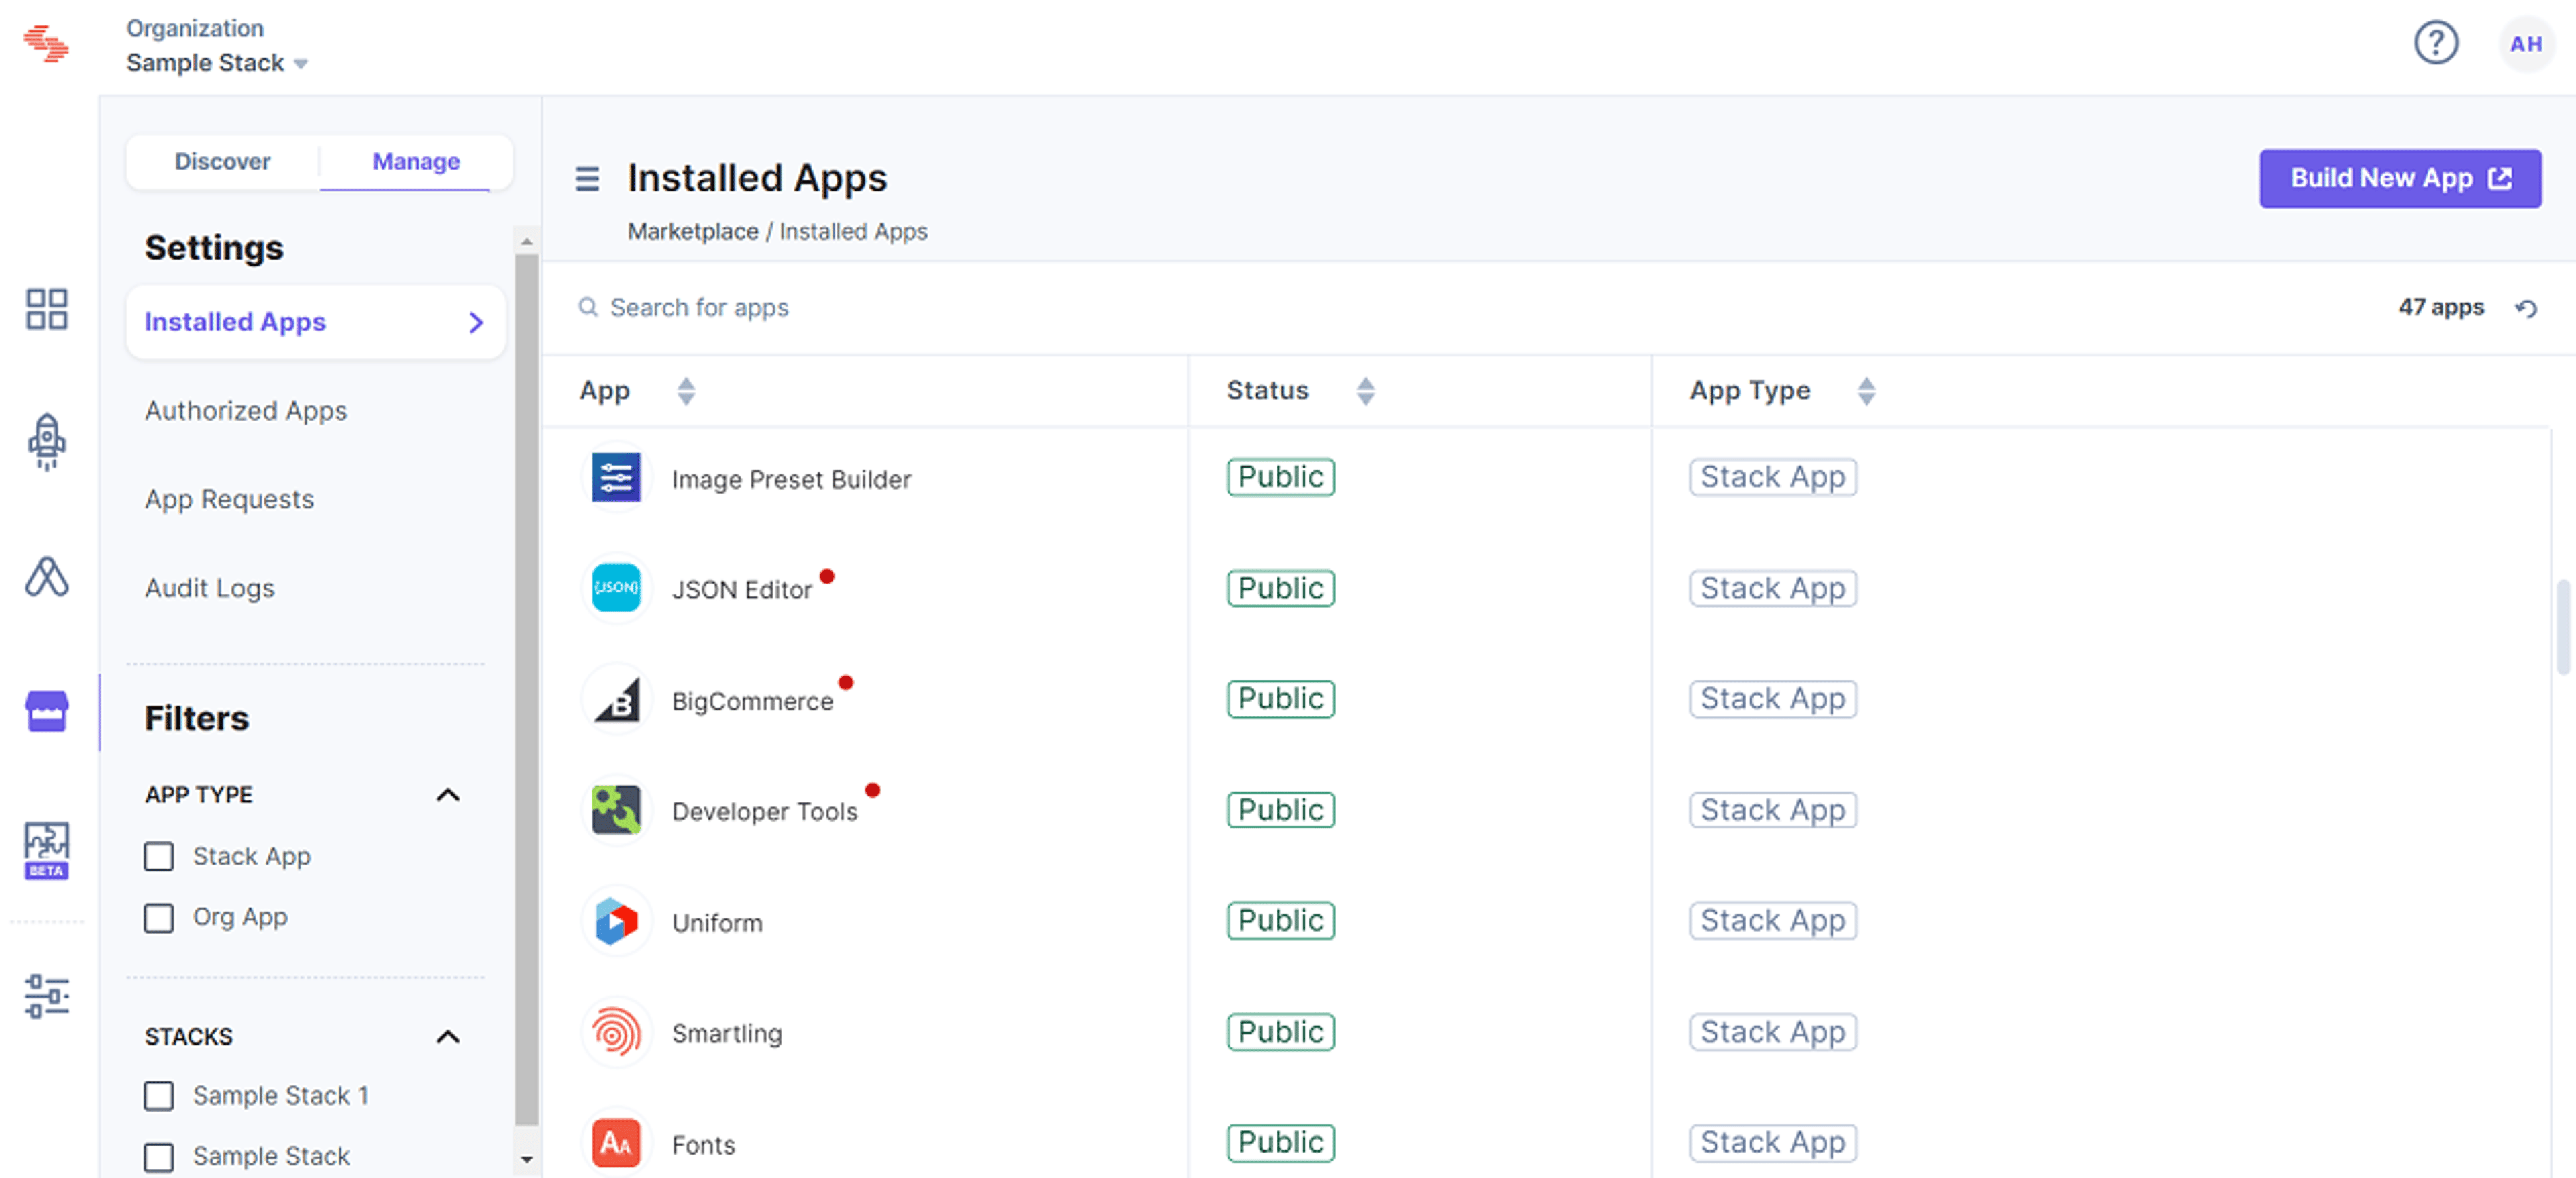The width and height of the screenshot is (2576, 1178).
Task: Open the Launch rocket icon in left rail
Action: pyautogui.click(x=46, y=441)
